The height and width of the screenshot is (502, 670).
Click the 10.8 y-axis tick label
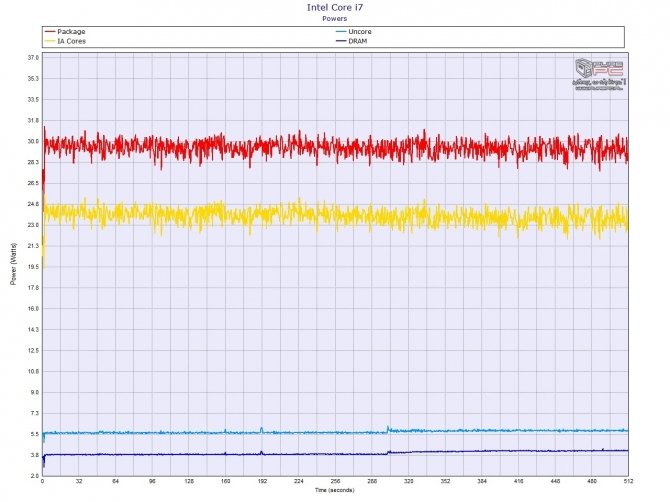point(33,372)
